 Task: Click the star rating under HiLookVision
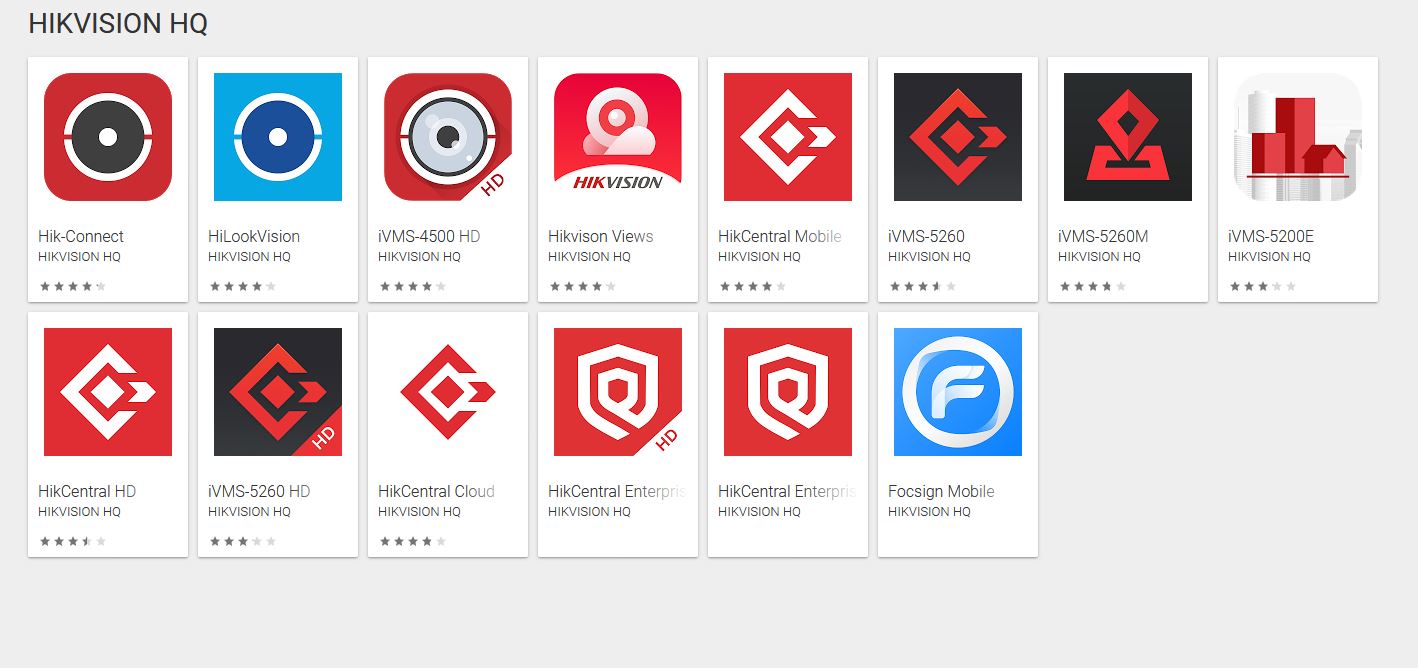pyautogui.click(x=242, y=287)
